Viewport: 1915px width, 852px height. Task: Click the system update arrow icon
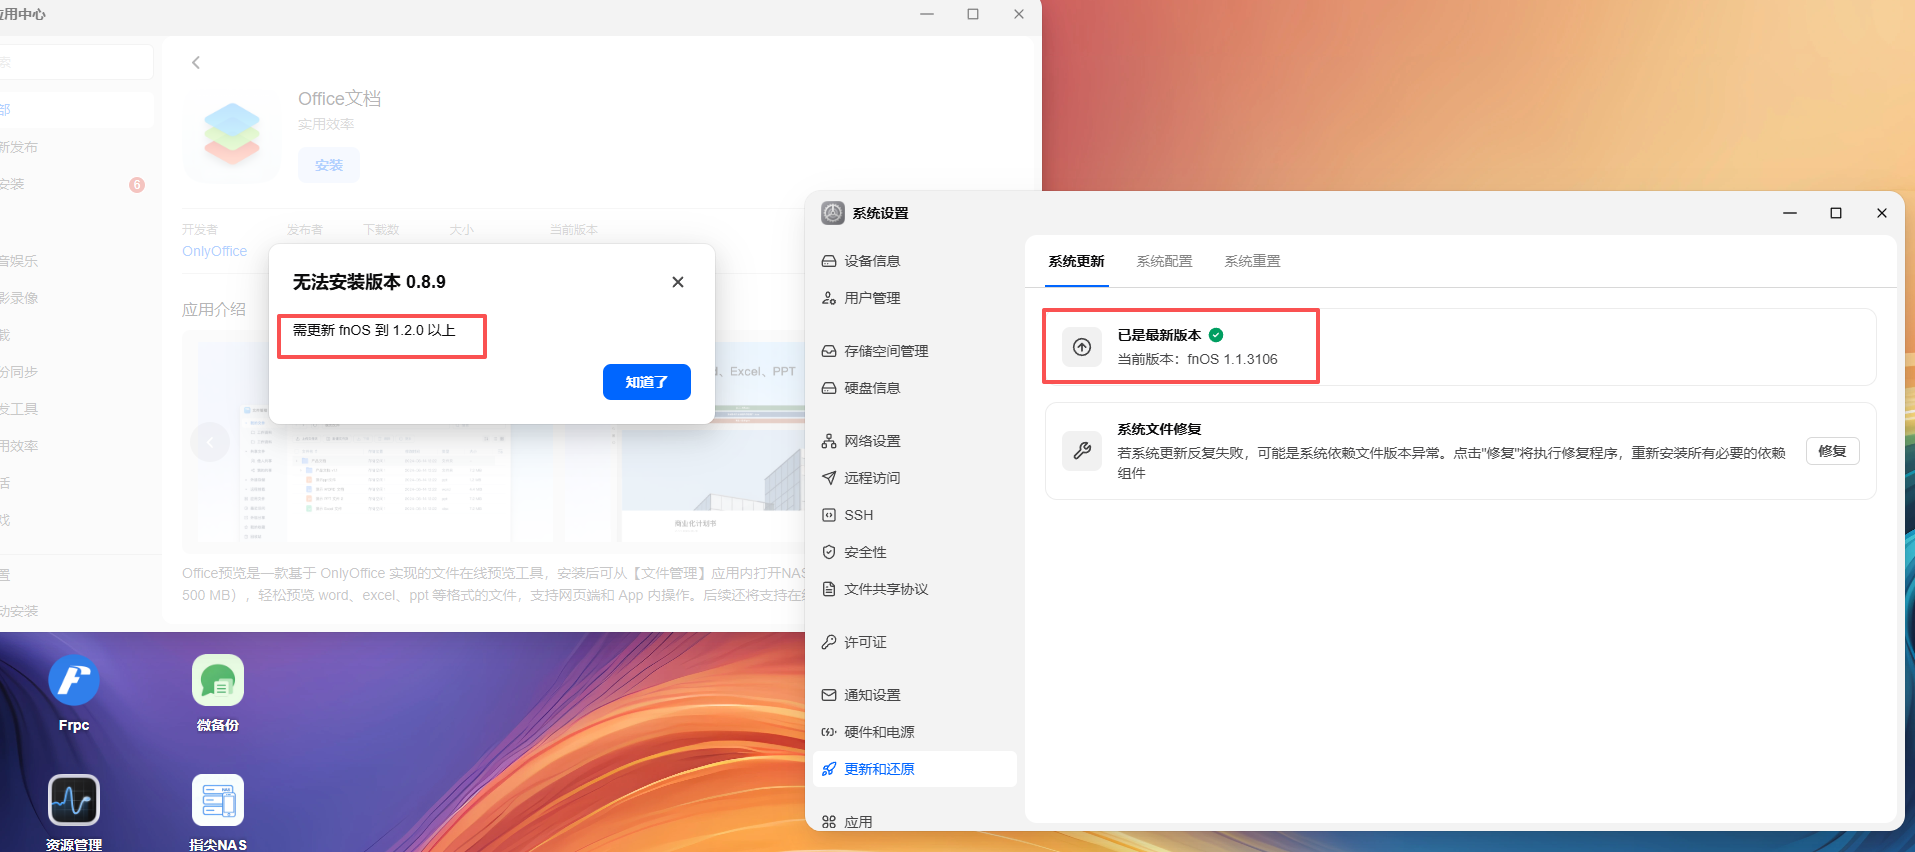point(1082,347)
